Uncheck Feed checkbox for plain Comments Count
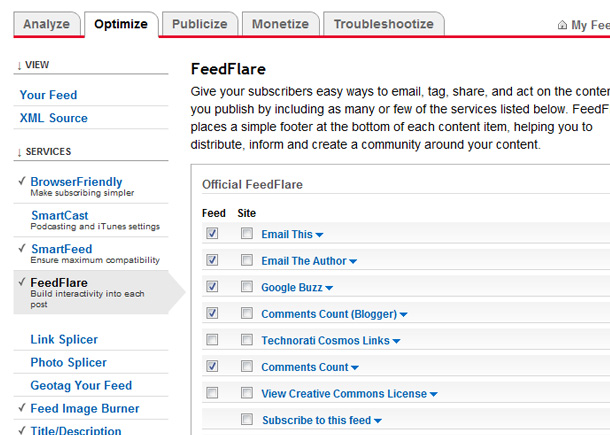This screenshot has height=435, width=610. (212, 366)
